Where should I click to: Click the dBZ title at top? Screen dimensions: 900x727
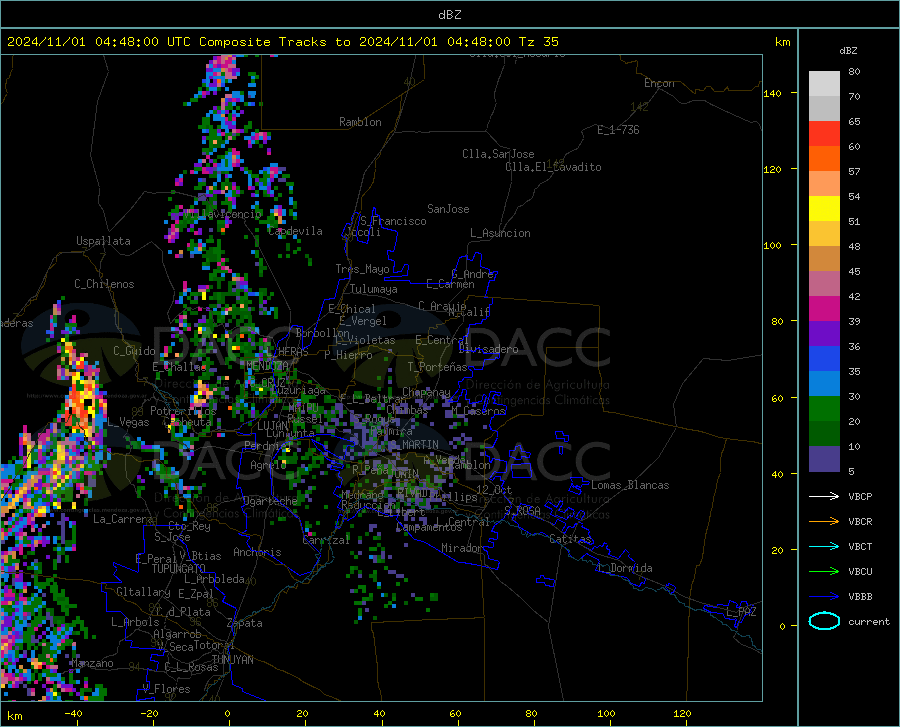click(449, 15)
